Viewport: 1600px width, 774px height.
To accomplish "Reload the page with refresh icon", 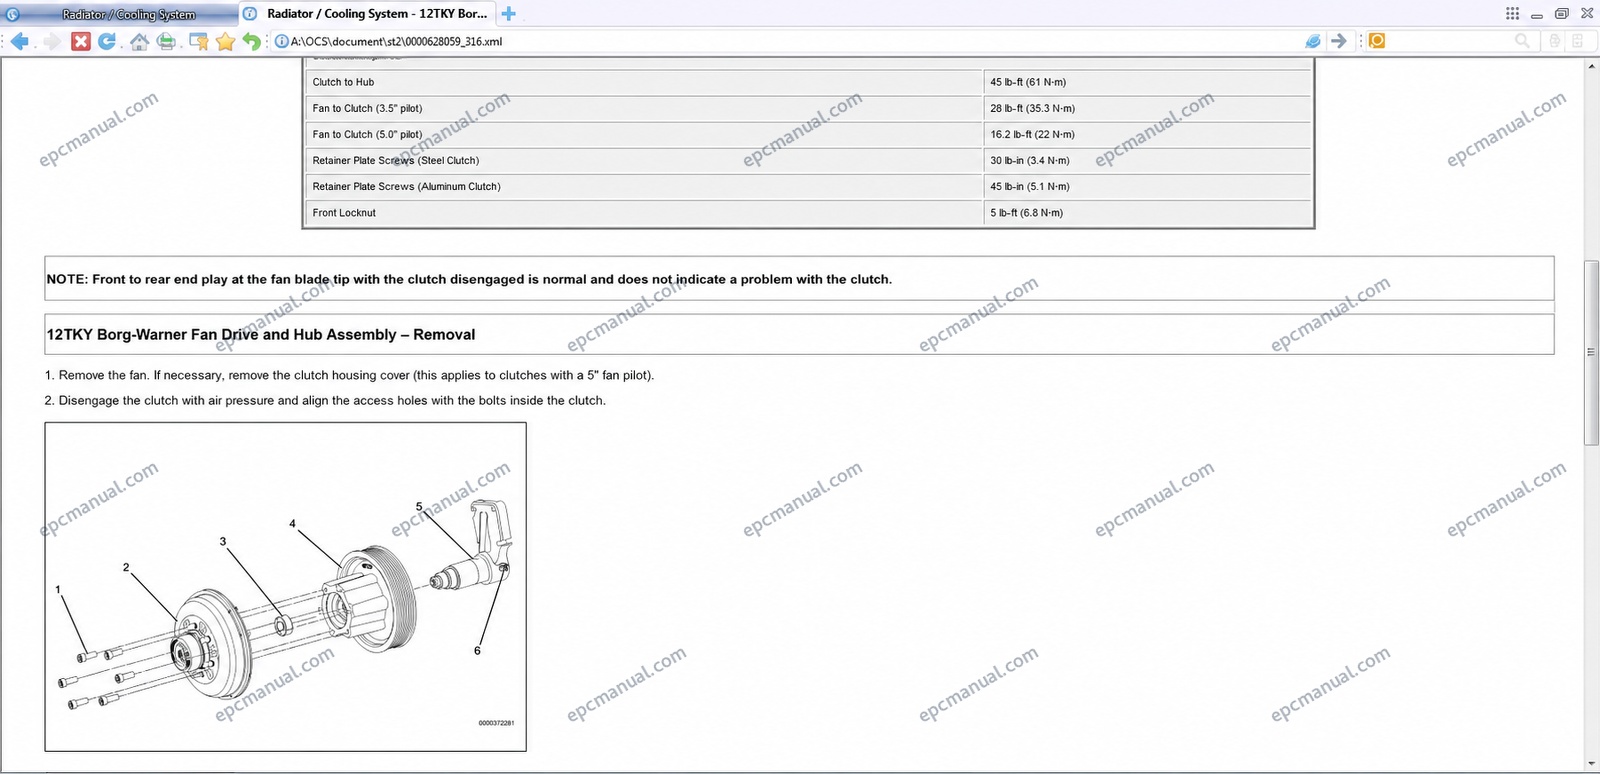I will [x=107, y=41].
